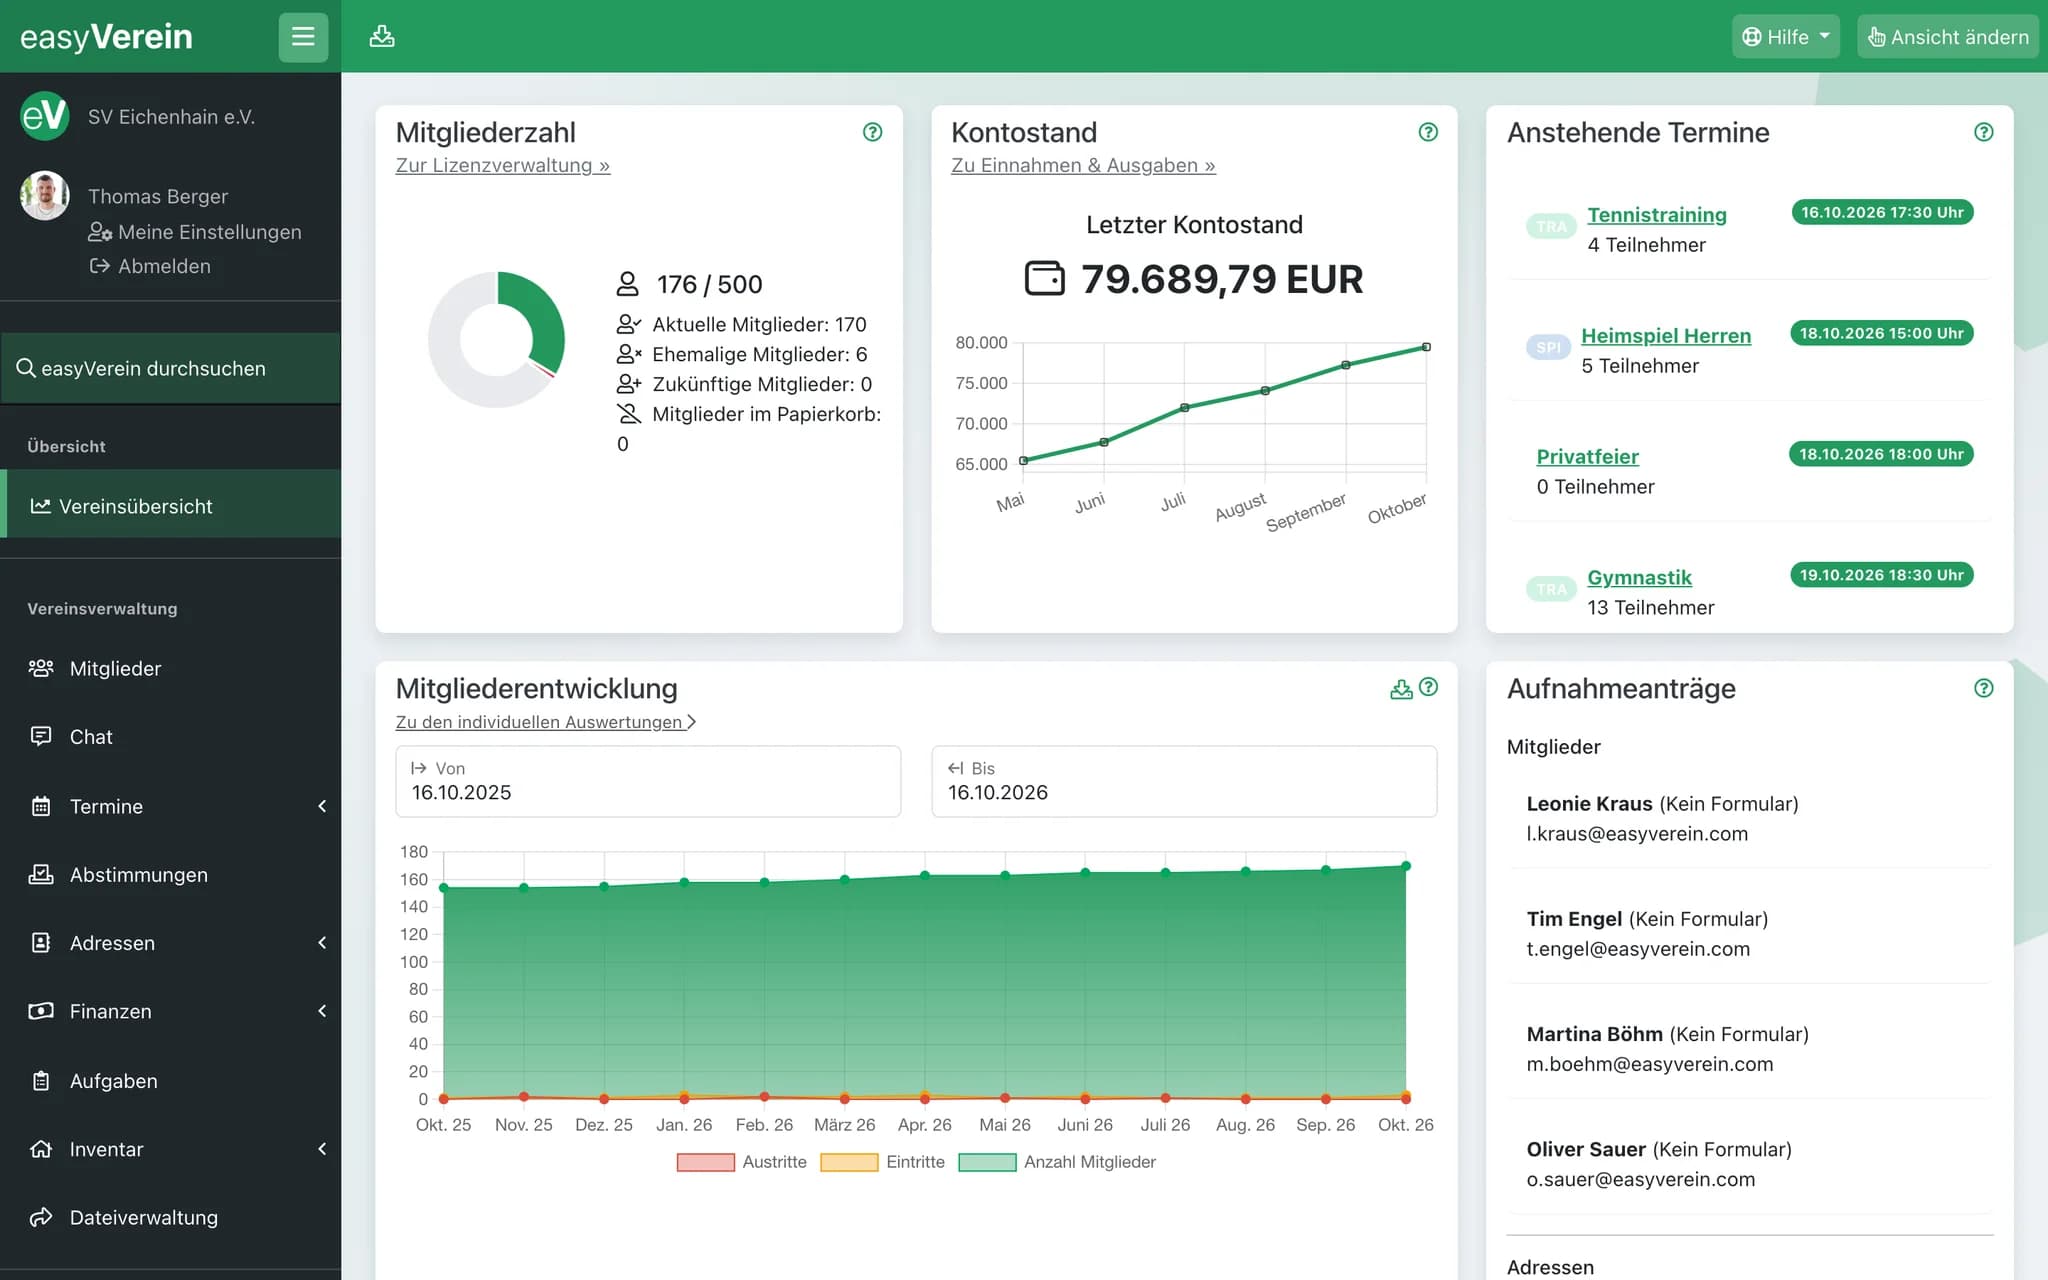The height and width of the screenshot is (1280, 2048).
Task: Open Meine Einstellungen link
Action: (195, 232)
